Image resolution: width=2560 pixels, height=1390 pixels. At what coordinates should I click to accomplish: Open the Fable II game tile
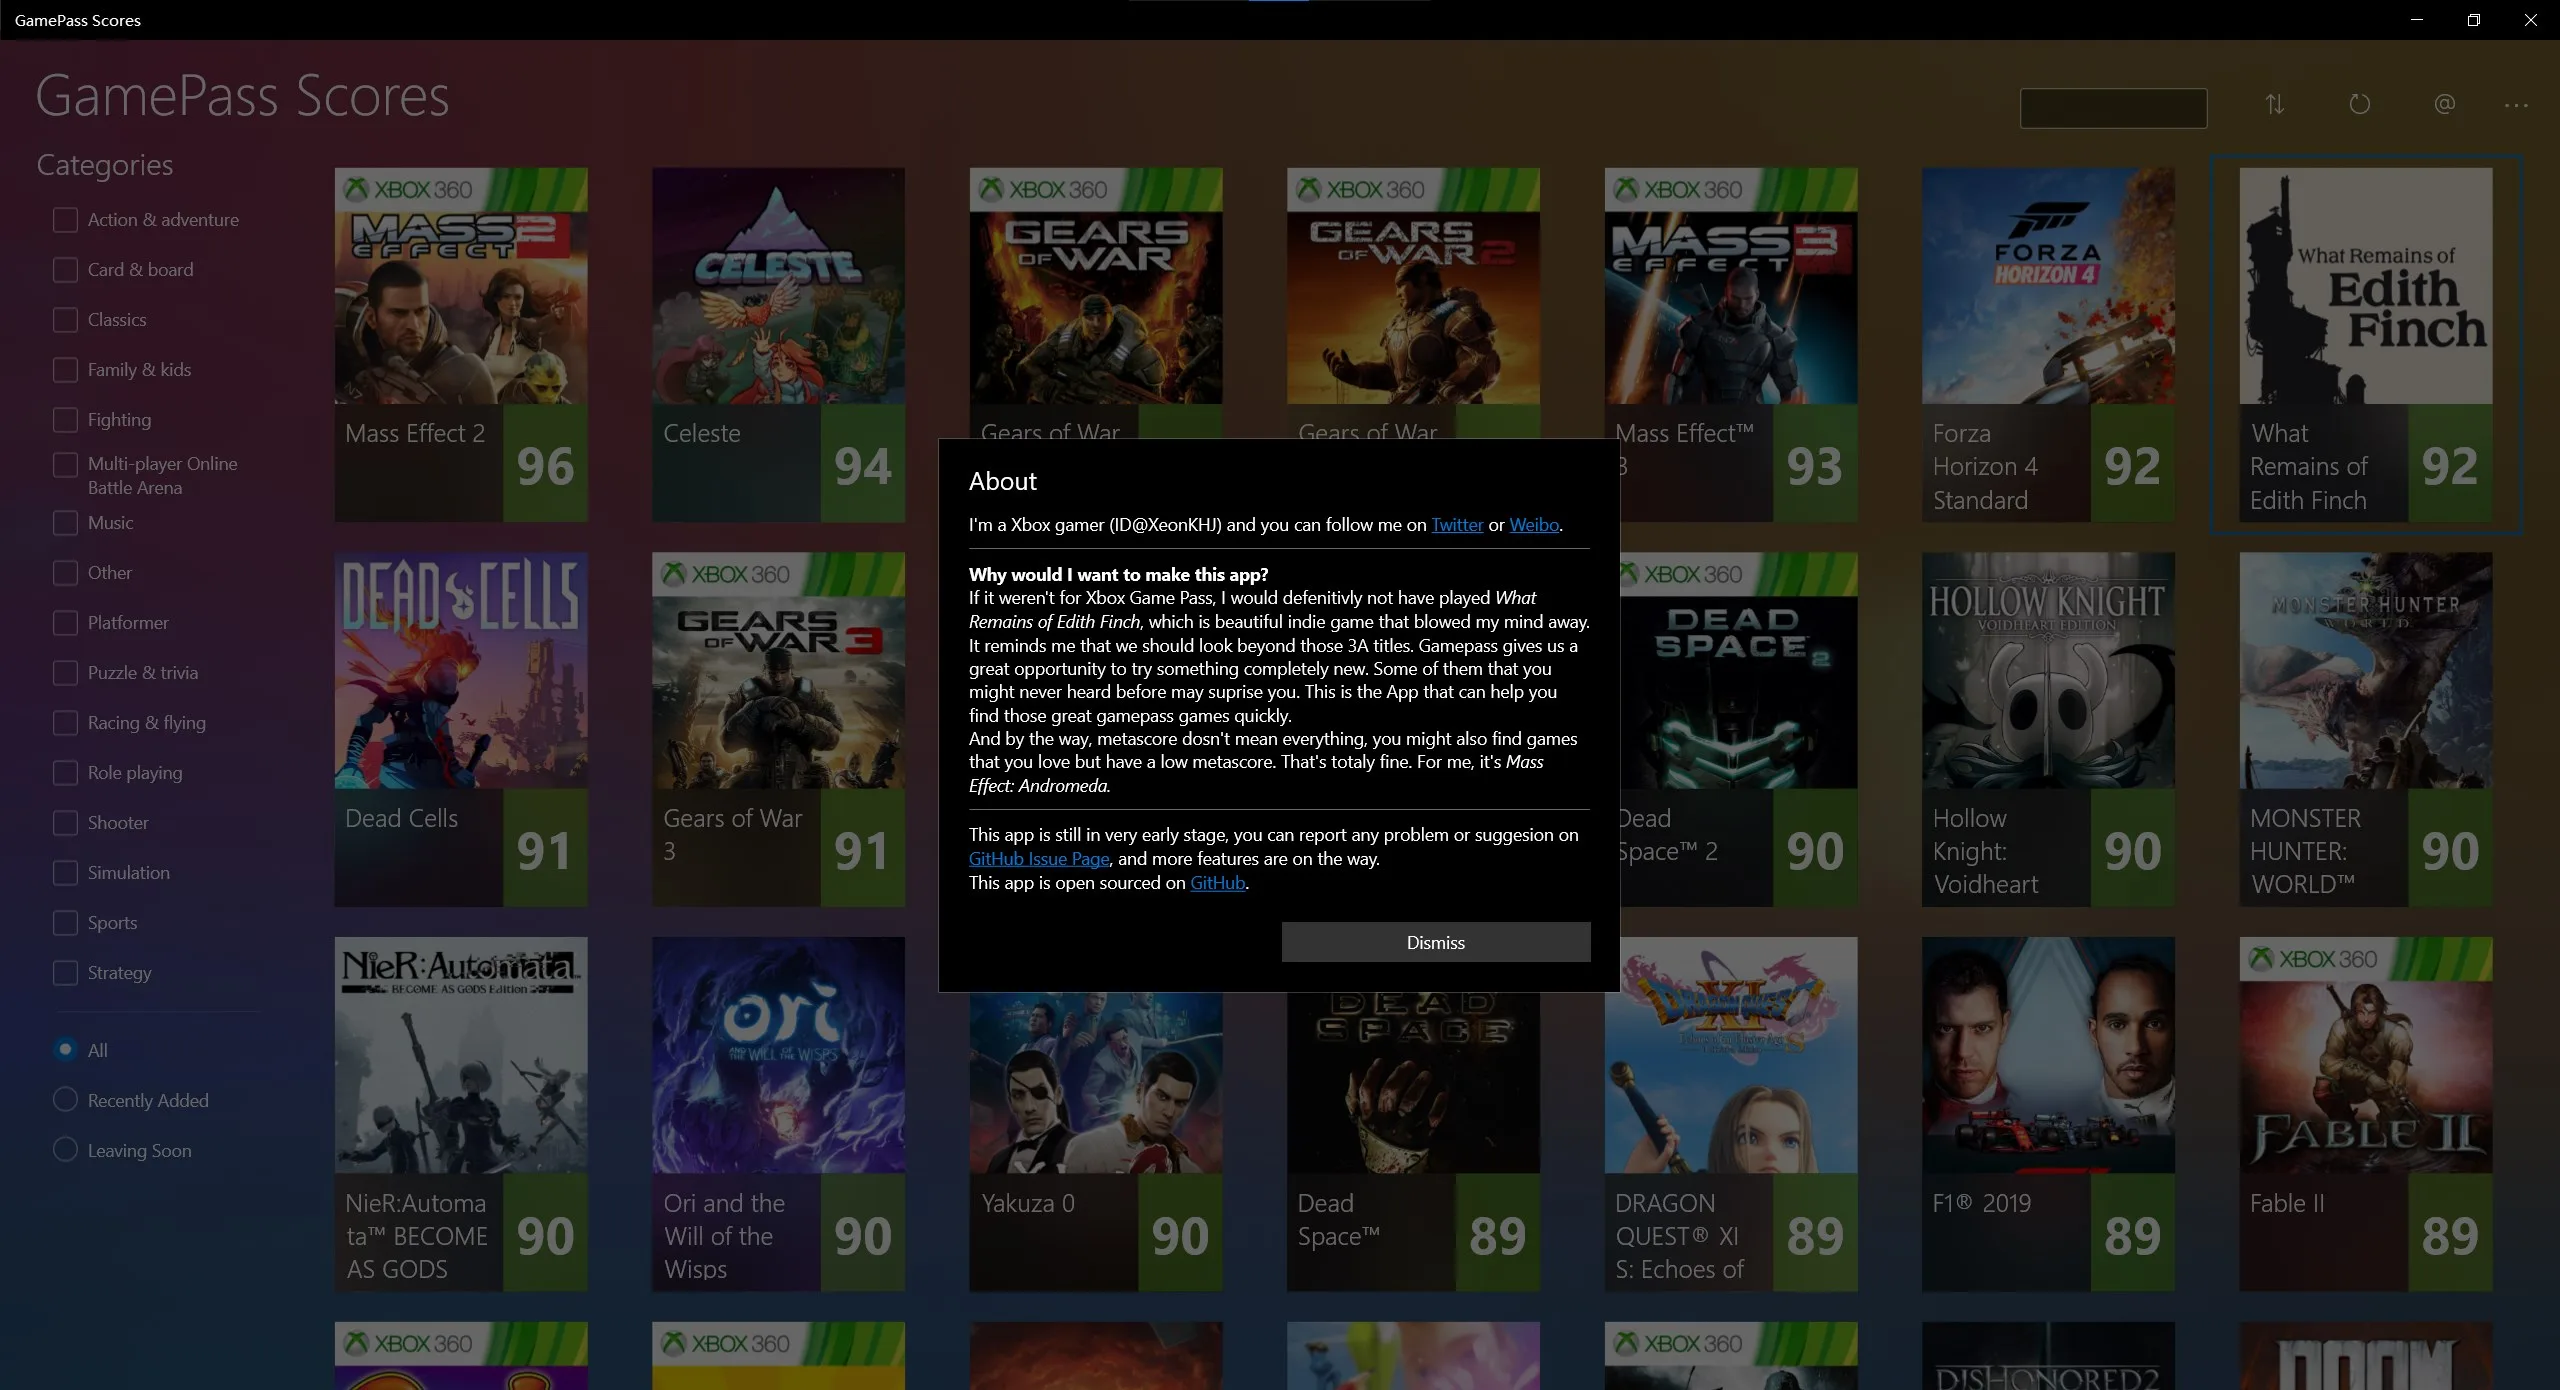[2366, 1114]
